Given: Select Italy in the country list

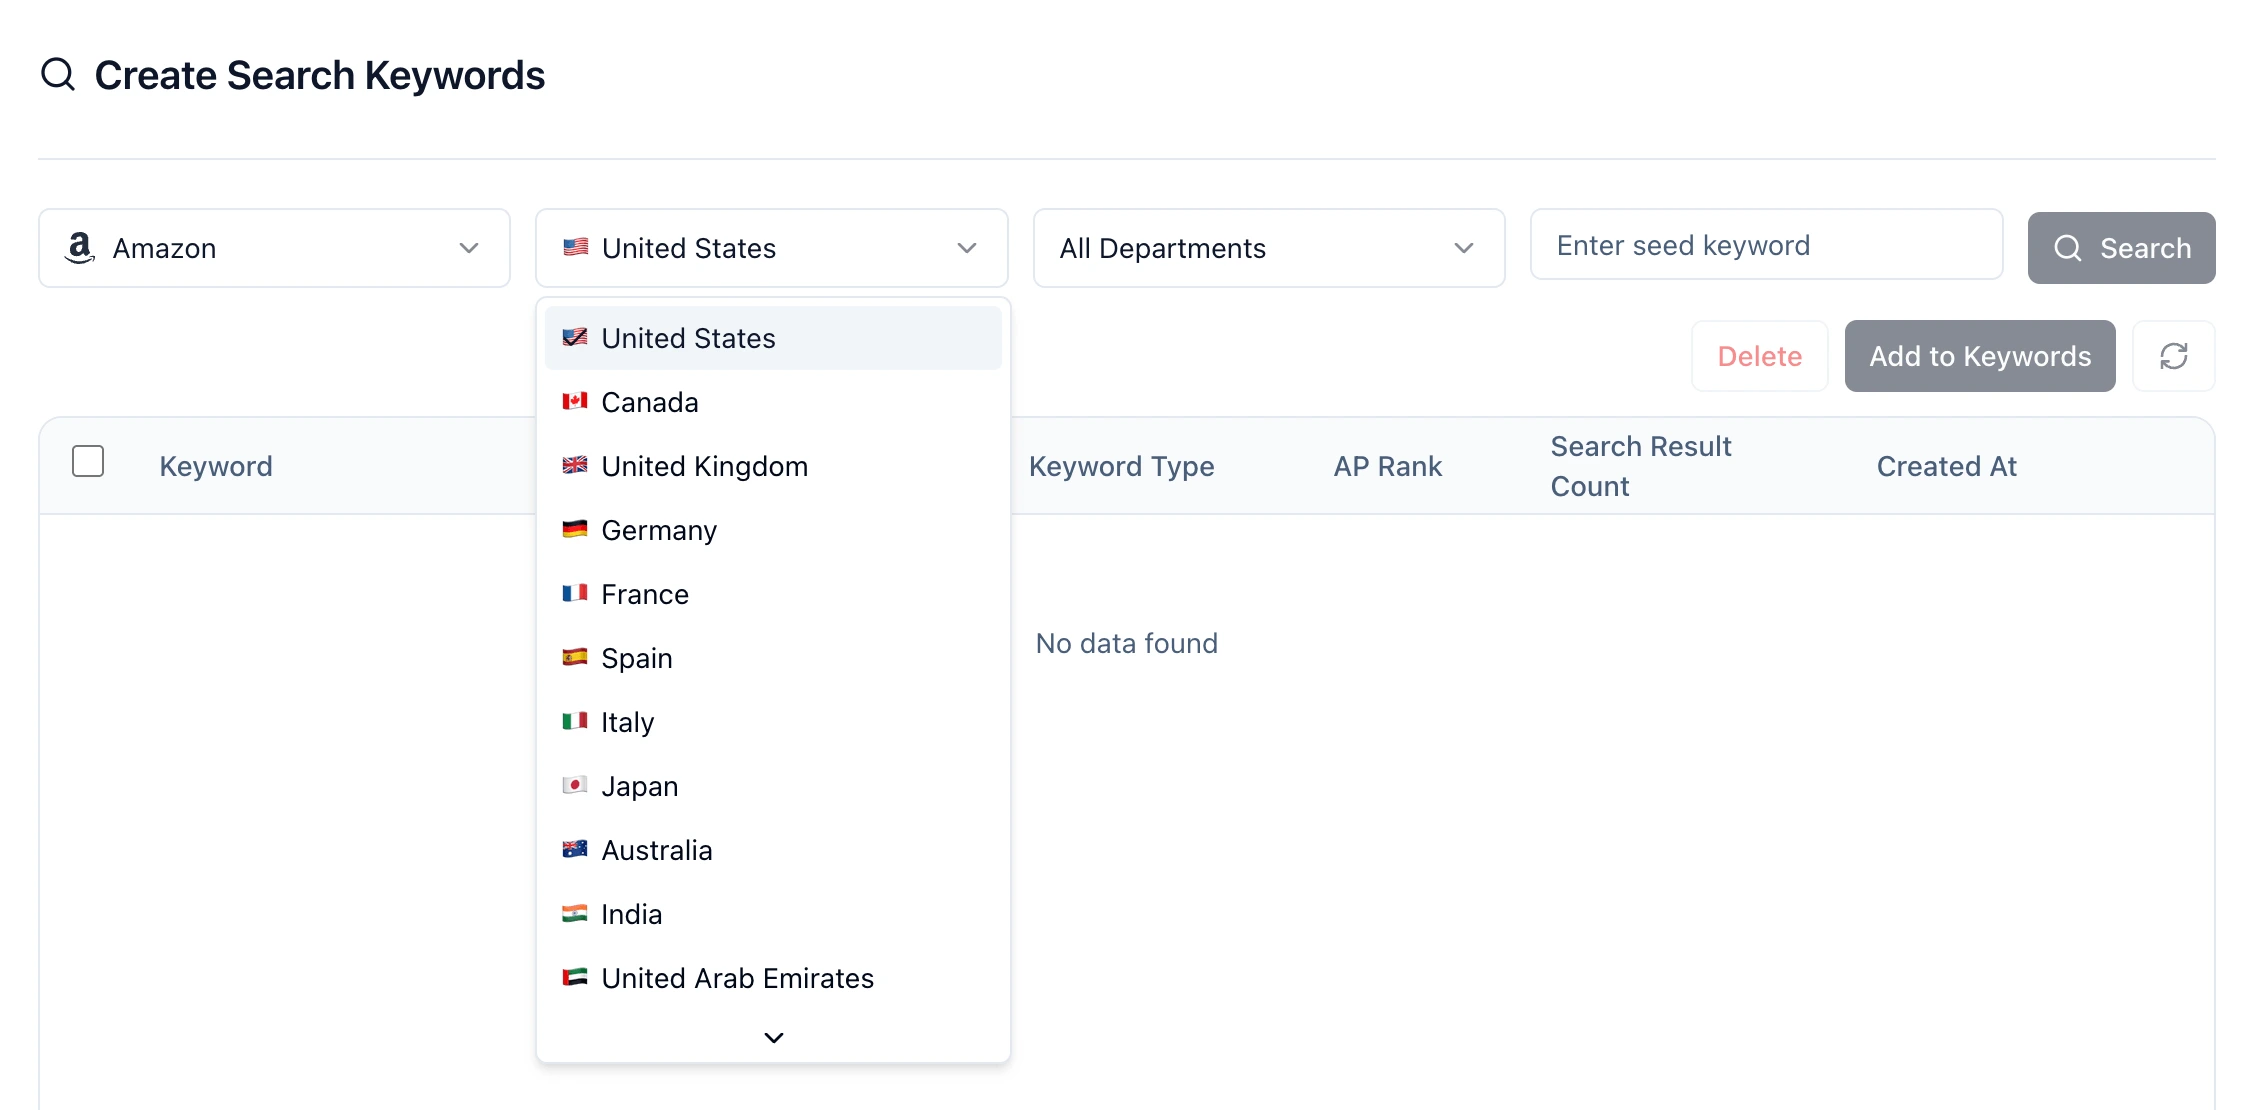Looking at the screenshot, I should [x=773, y=722].
